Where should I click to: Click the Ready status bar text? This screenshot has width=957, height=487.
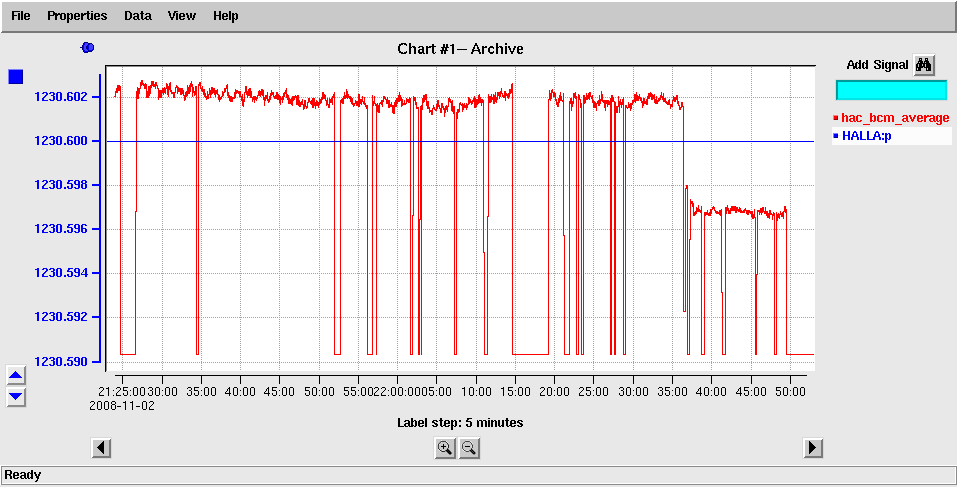pyautogui.click(x=23, y=475)
